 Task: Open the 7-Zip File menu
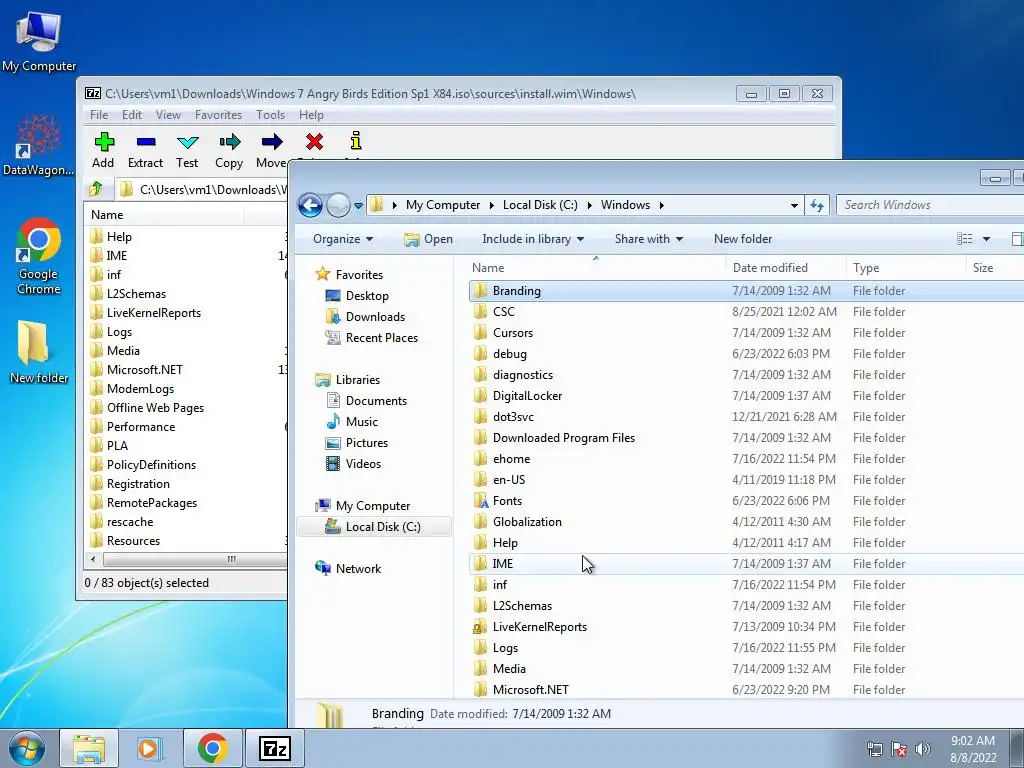[99, 115]
